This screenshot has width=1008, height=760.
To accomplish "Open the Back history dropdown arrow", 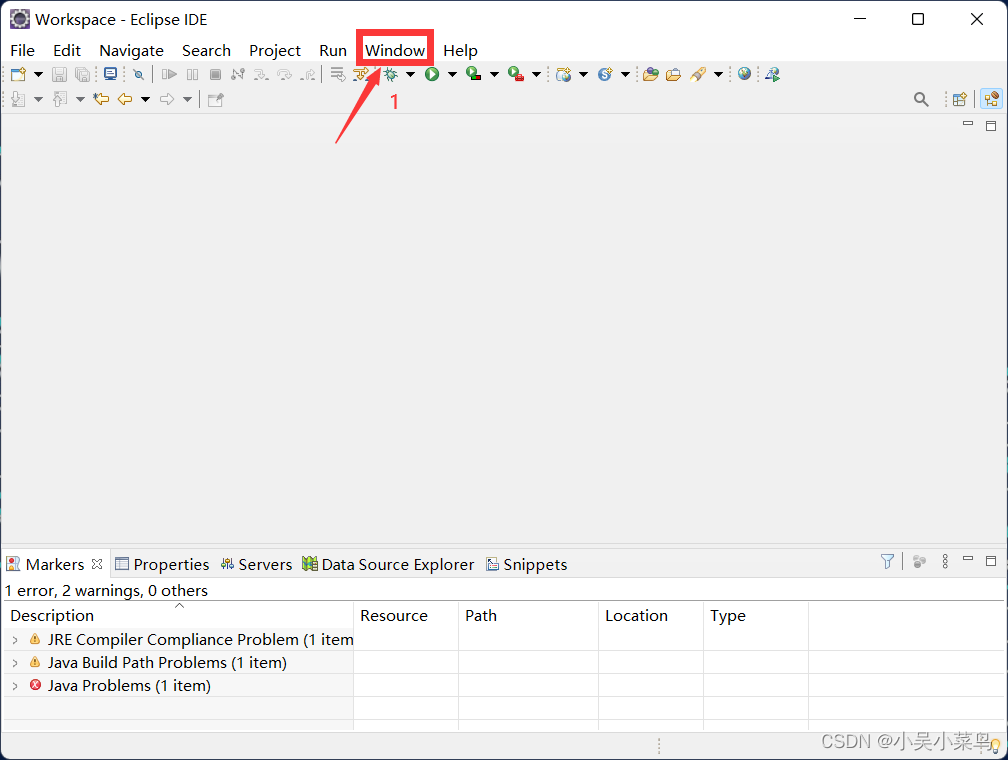I will [x=145, y=99].
